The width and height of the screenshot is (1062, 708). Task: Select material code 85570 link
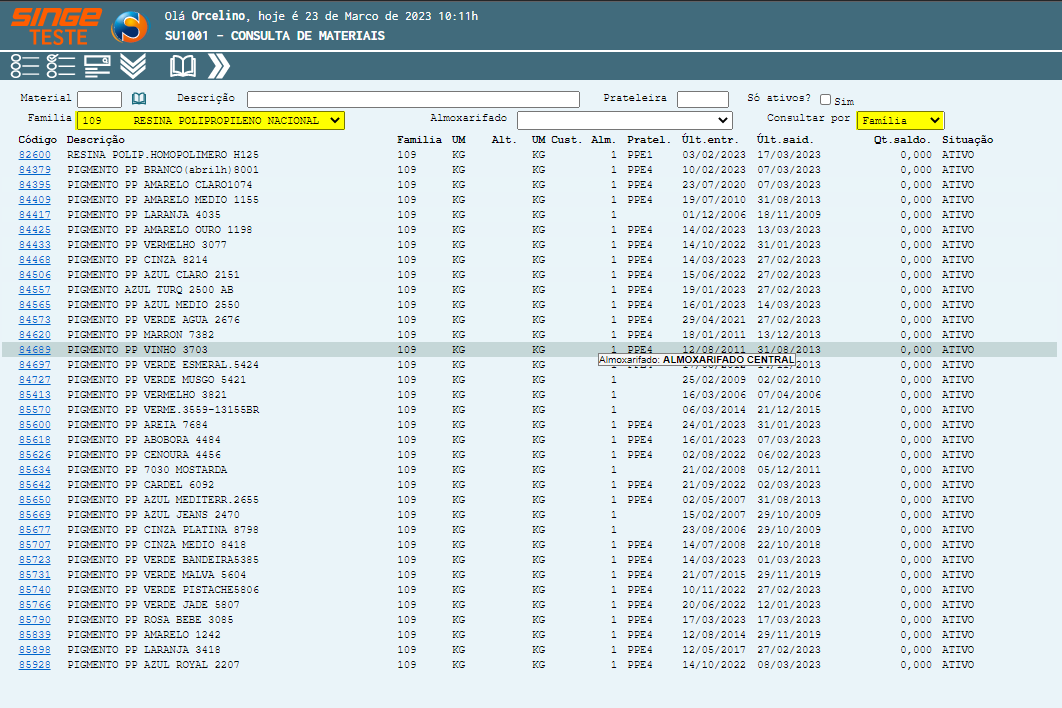click(x=34, y=410)
